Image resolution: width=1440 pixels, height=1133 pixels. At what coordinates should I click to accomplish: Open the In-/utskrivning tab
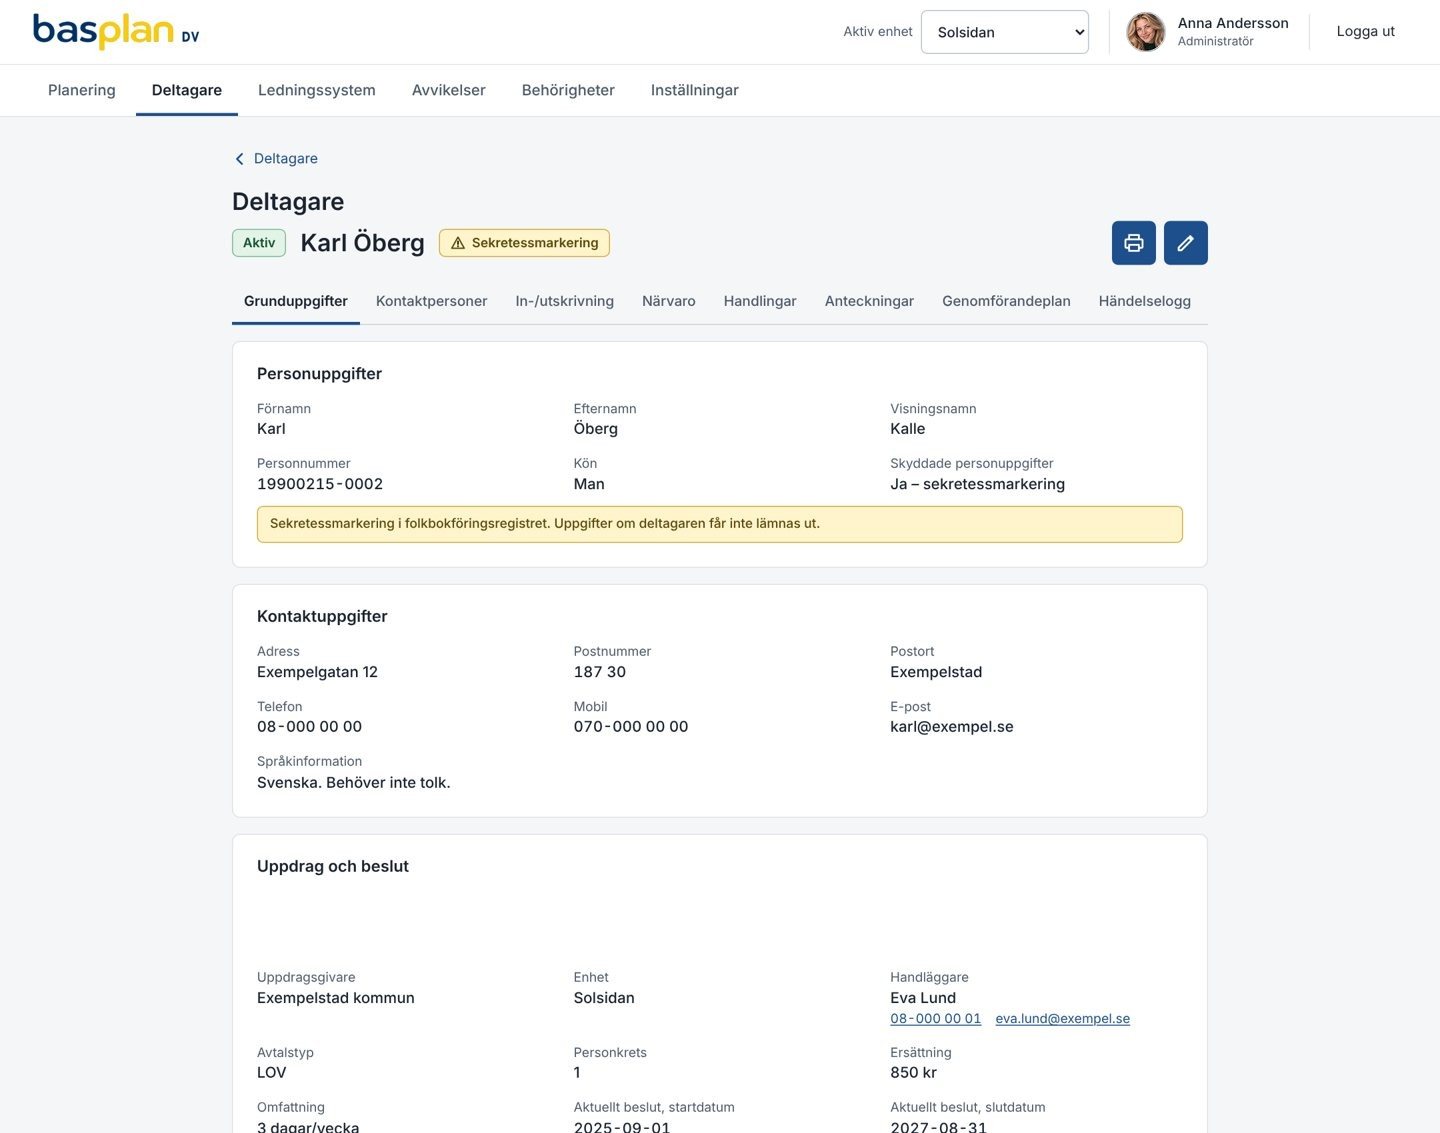coord(565,301)
